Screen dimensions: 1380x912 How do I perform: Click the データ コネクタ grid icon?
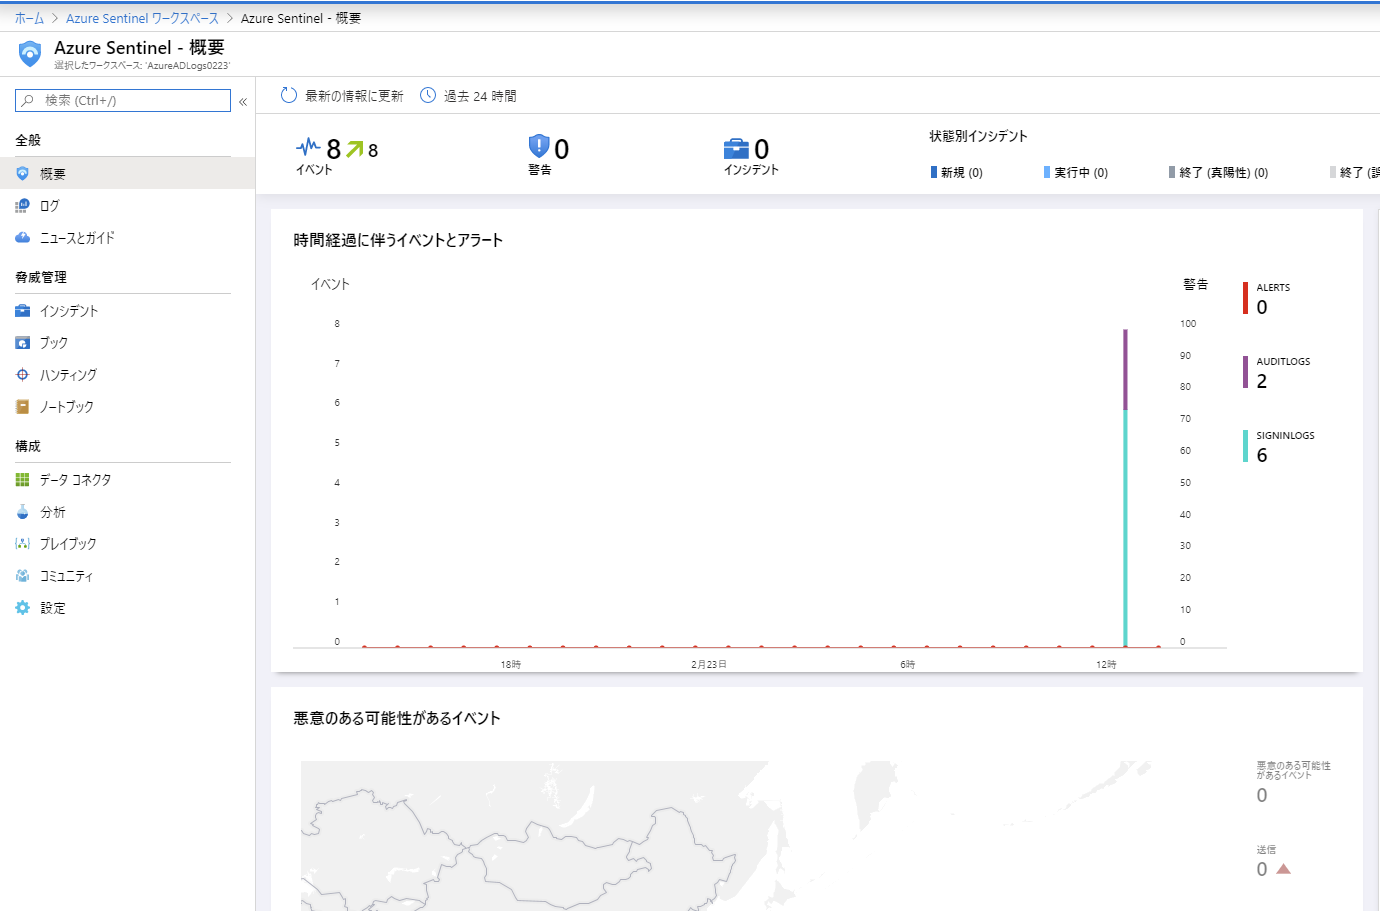coord(22,480)
